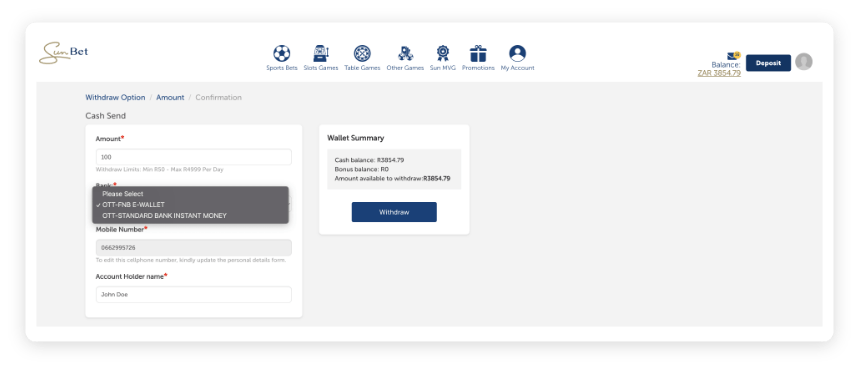Open Slots Games via slot machine icon

point(321,53)
